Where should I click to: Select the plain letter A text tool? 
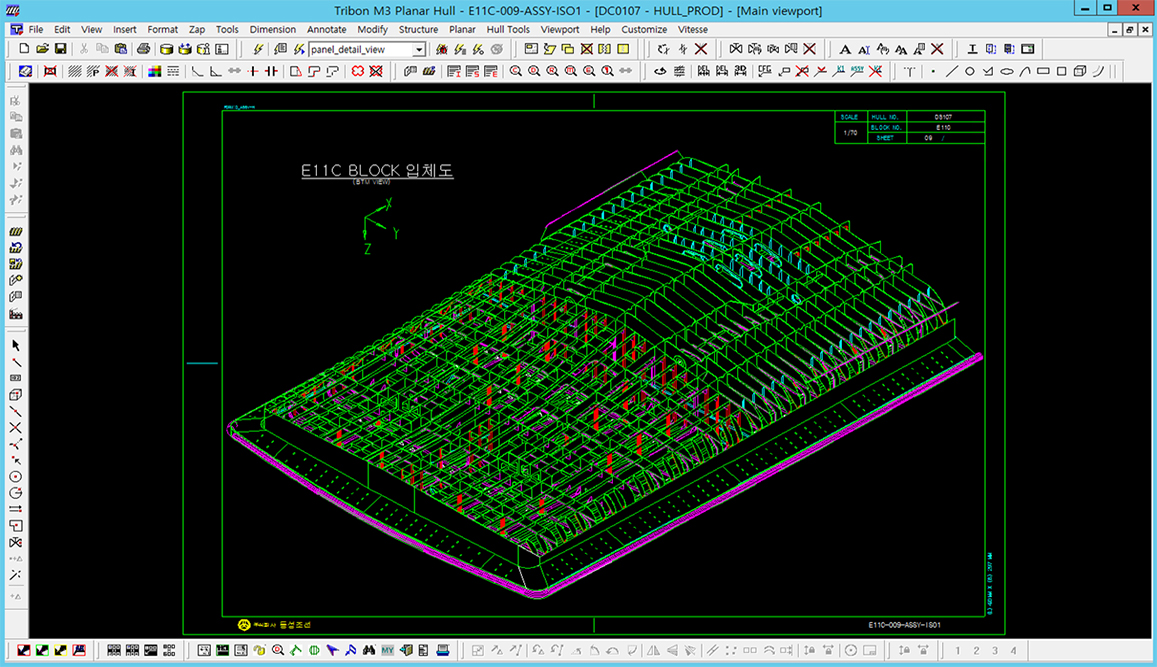(x=845, y=49)
